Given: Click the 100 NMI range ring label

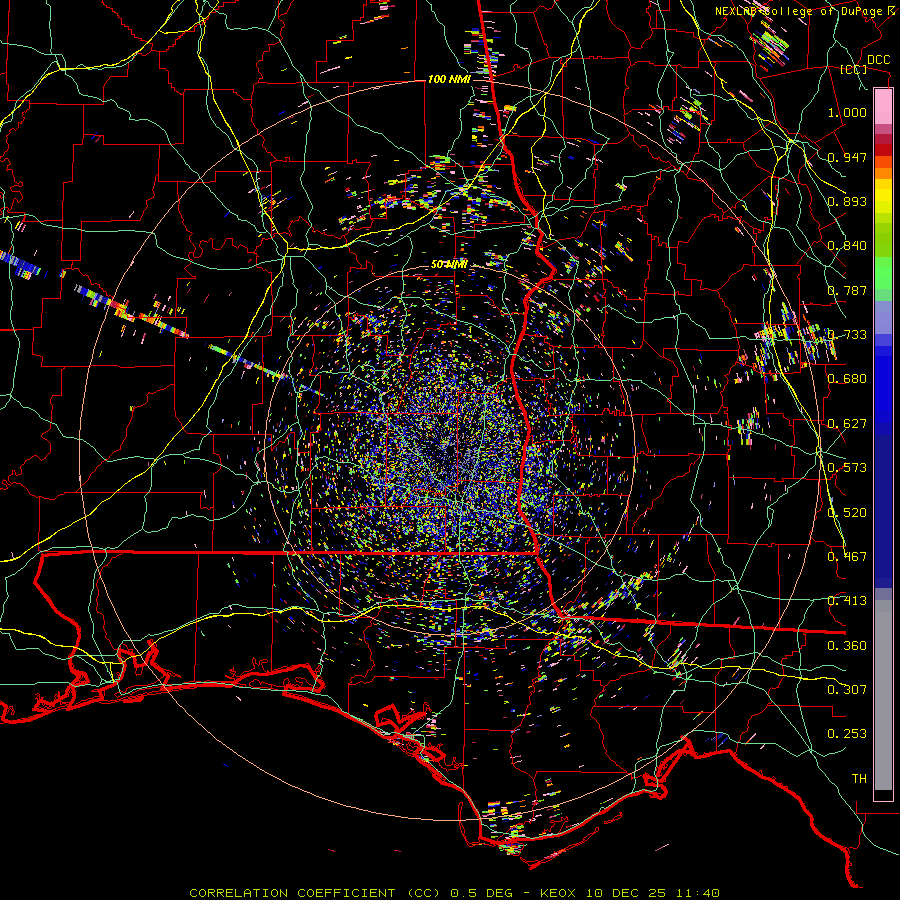Looking at the screenshot, I should click(449, 79).
